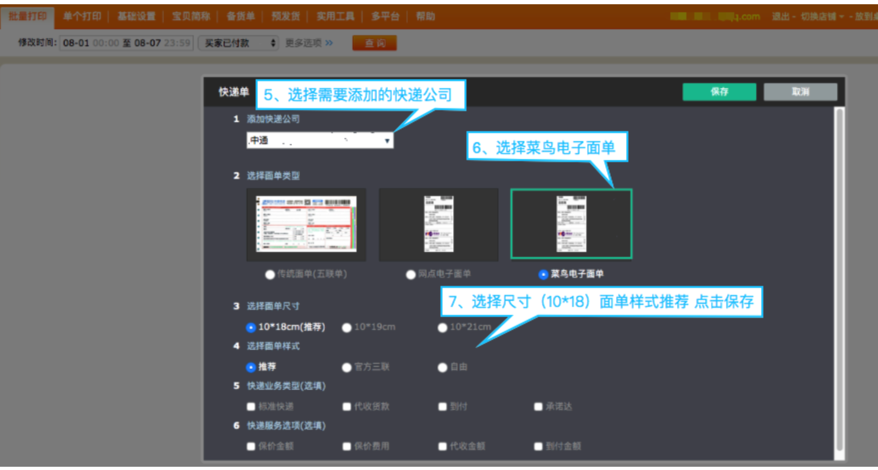This screenshot has height=470, width=878.
Task: Click the 退出 link
Action: (780, 17)
